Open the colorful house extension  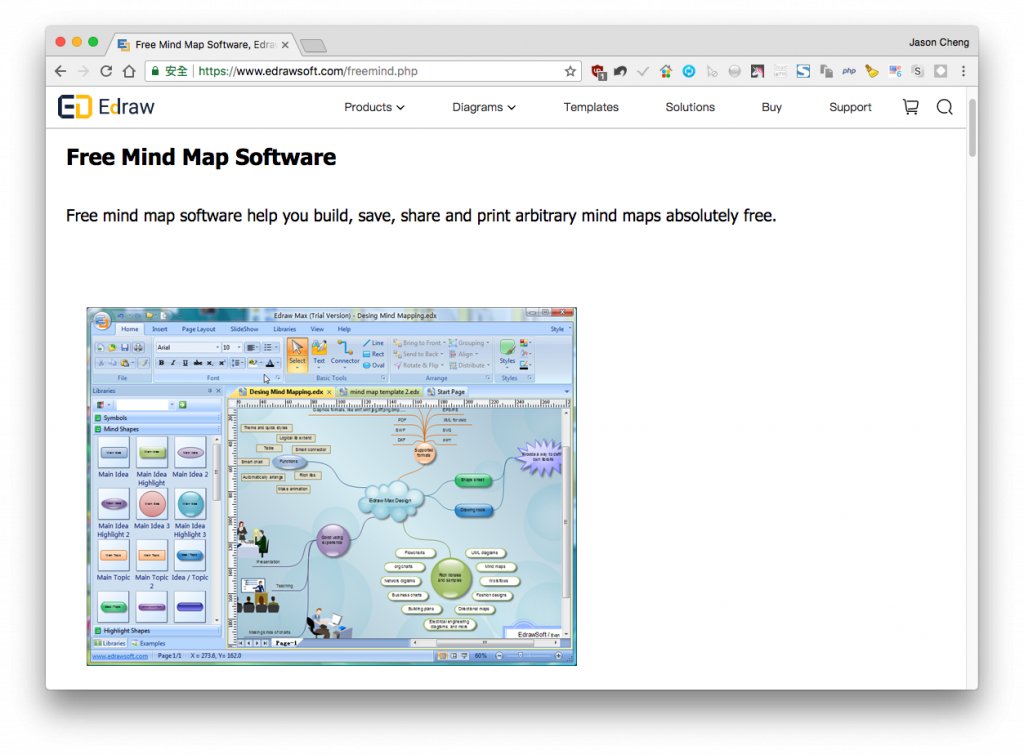[665, 71]
